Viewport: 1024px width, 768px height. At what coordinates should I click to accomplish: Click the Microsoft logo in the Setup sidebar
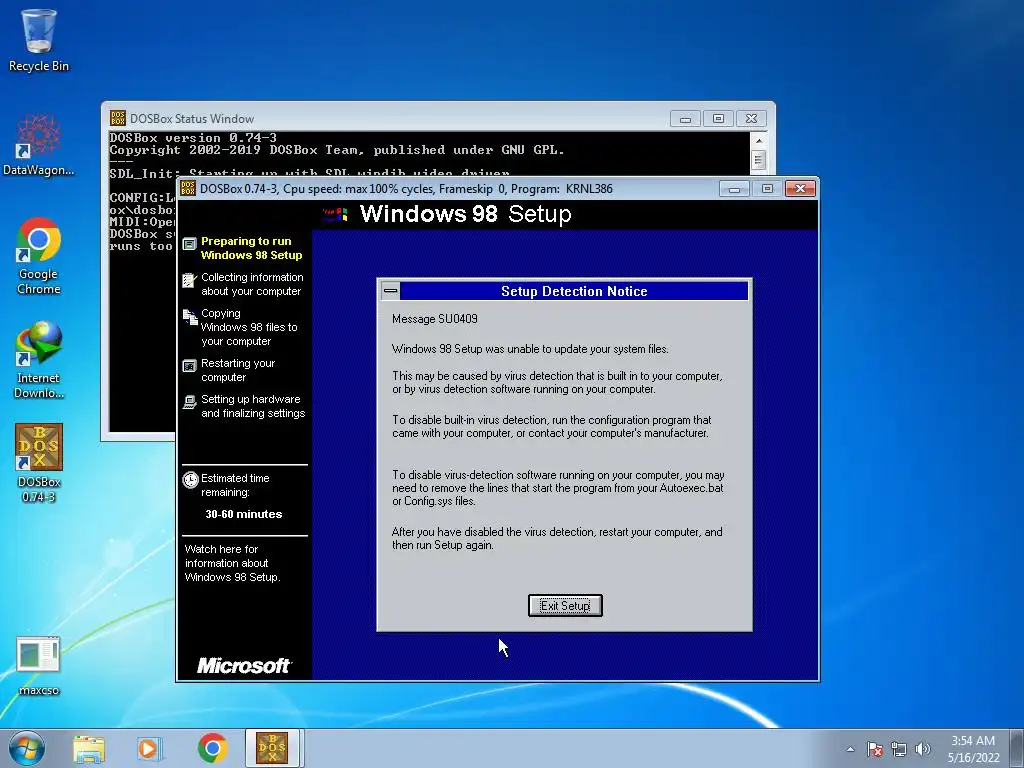[x=244, y=665]
